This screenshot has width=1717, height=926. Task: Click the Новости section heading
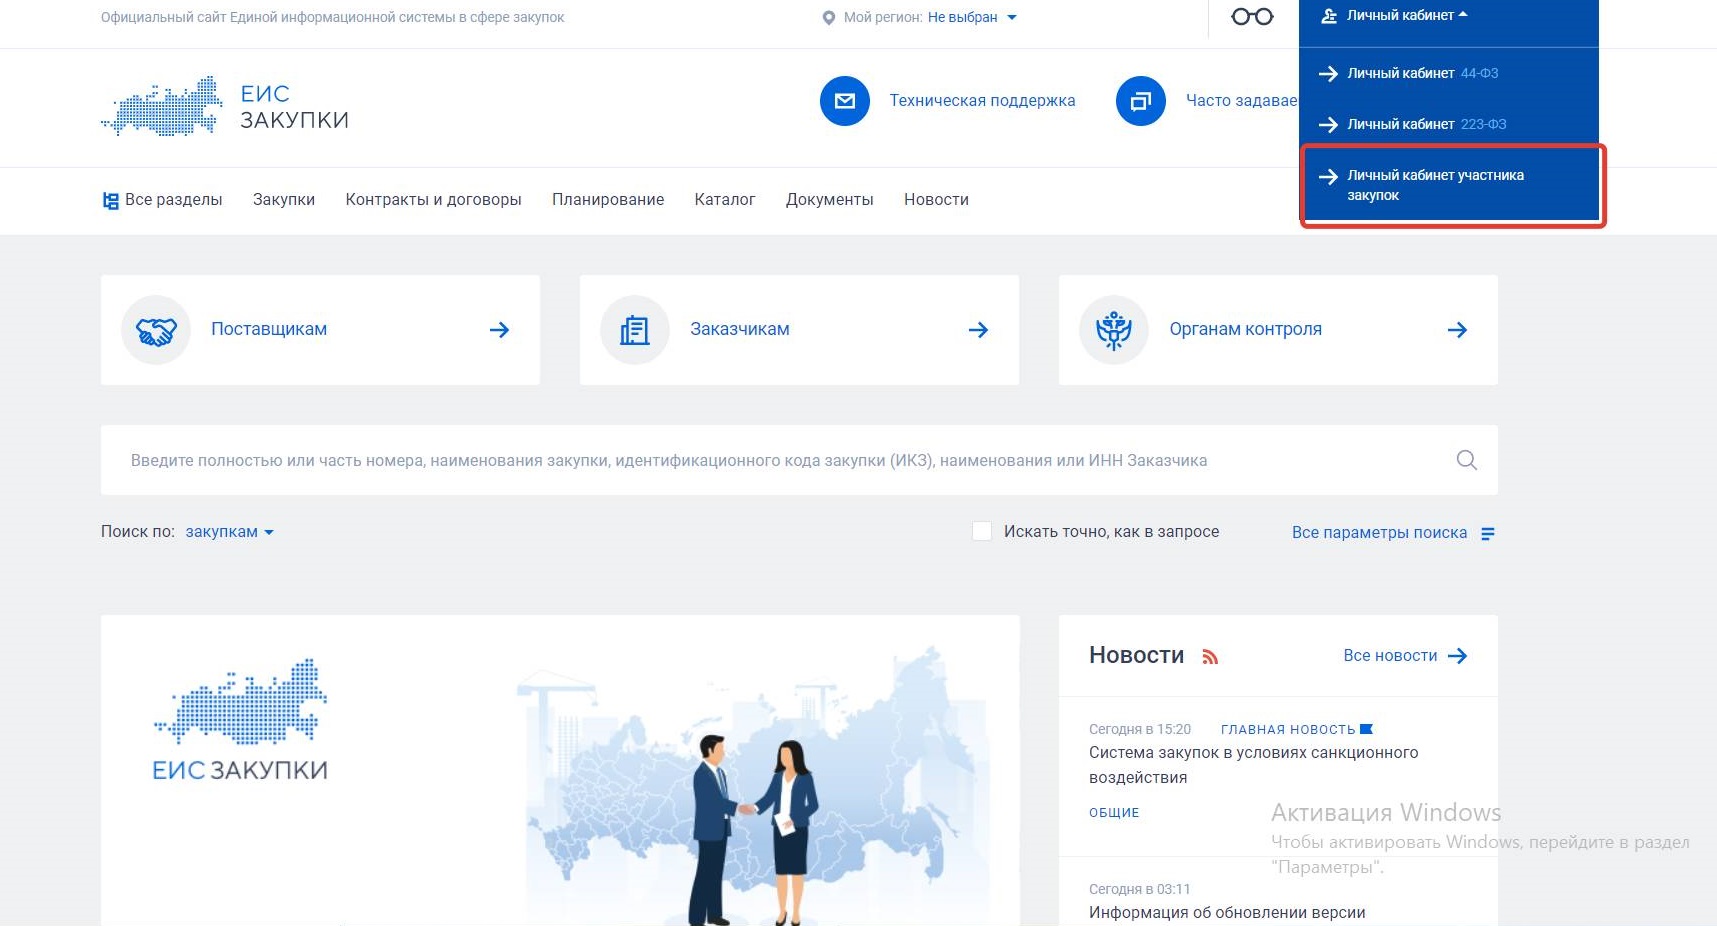point(1136,656)
